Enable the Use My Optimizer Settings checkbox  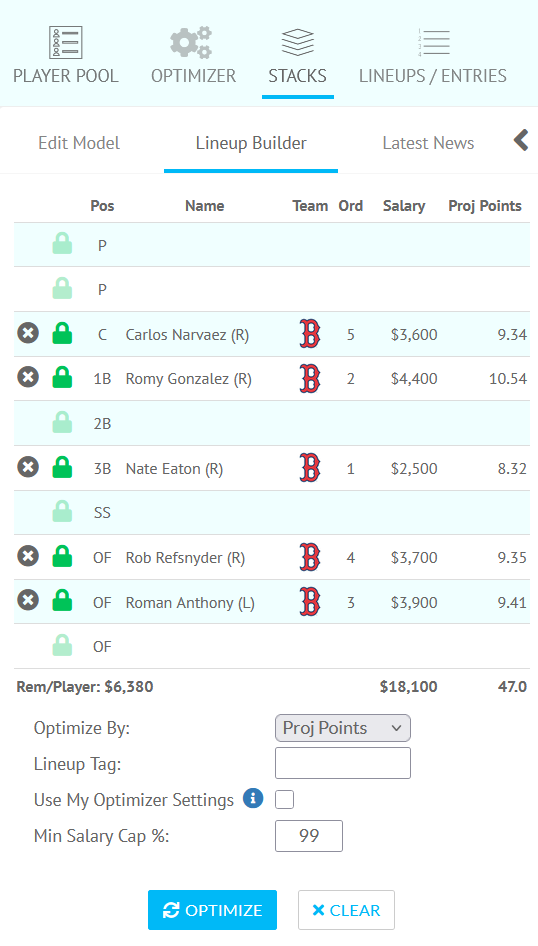[x=285, y=799]
